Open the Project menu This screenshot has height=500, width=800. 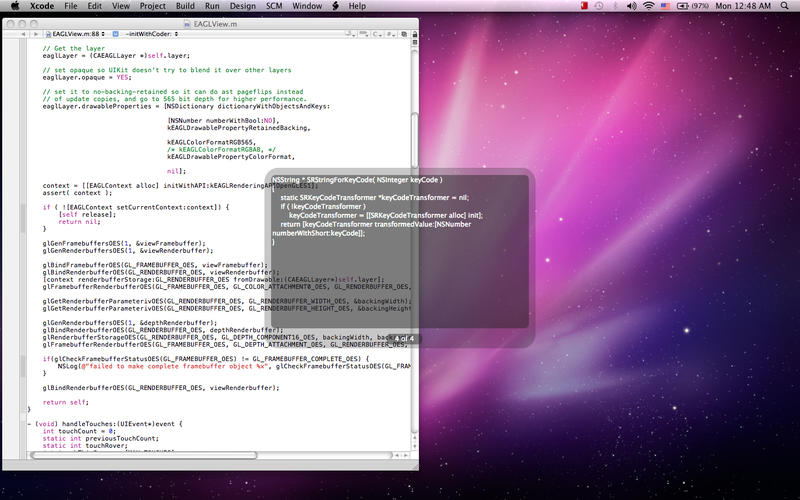[152, 6]
